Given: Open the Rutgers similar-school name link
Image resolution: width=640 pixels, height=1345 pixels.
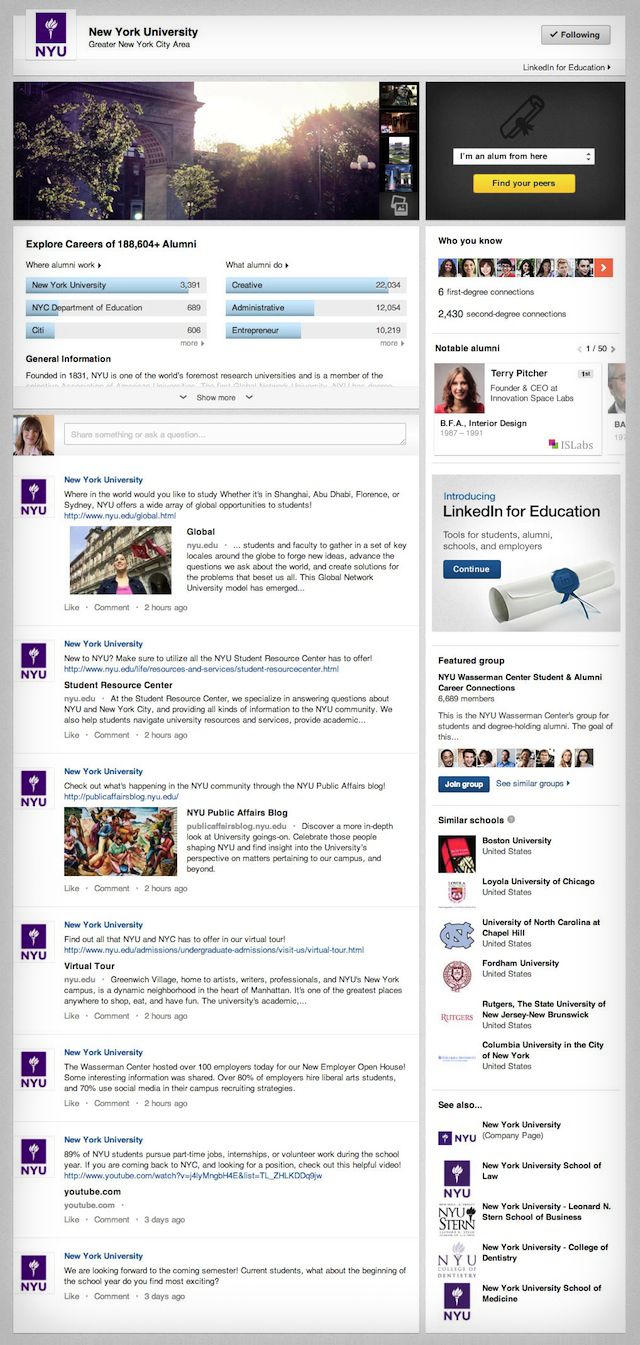Looking at the screenshot, I should [544, 1009].
